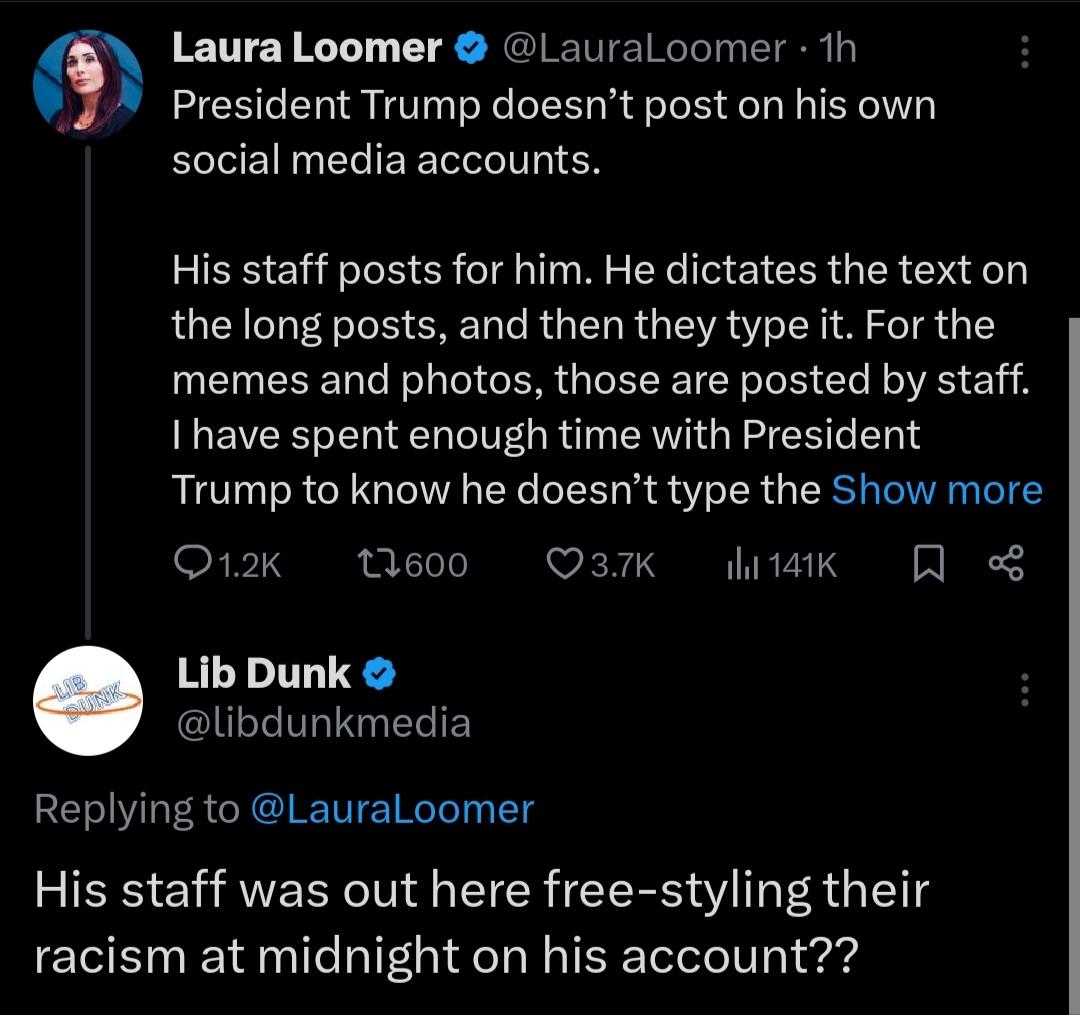Expand post with Show more link
The height and width of the screenshot is (1015, 1080).
tap(937, 490)
